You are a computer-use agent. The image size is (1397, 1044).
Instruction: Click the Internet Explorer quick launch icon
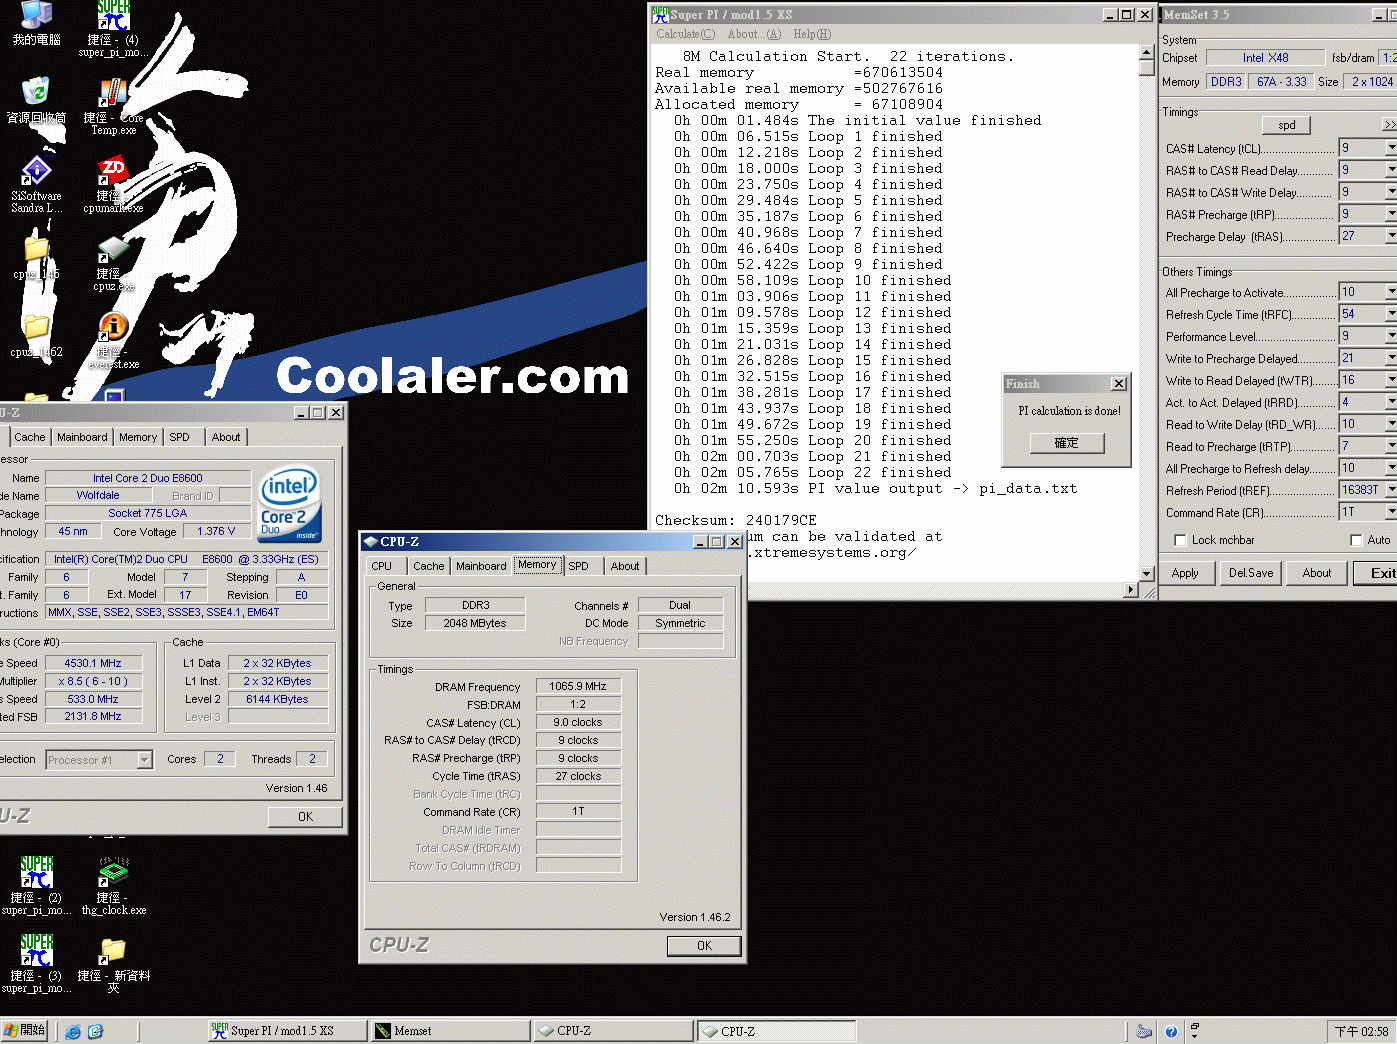pos(73,1031)
